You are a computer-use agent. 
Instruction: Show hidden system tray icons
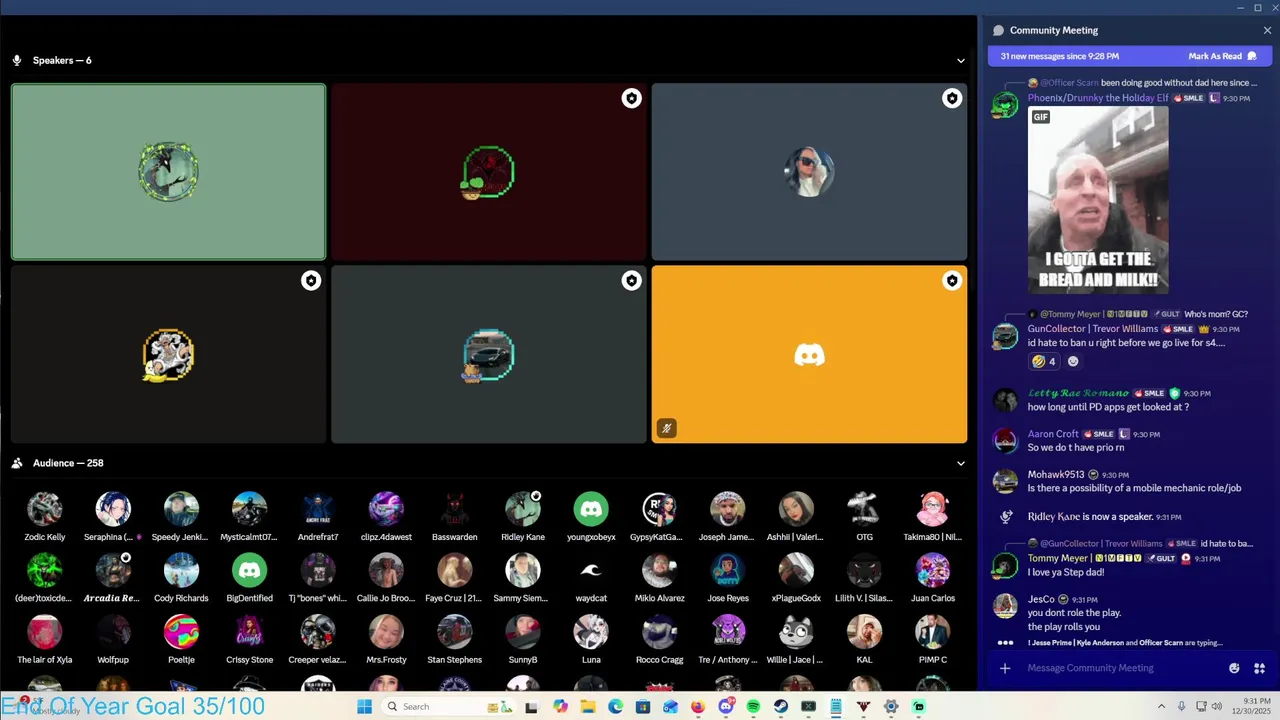coord(1161,706)
